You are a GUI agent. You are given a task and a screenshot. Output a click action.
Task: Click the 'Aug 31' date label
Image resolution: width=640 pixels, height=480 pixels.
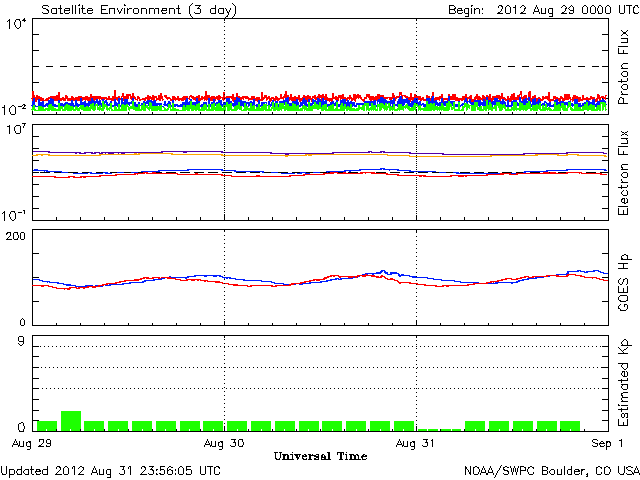(x=416, y=443)
